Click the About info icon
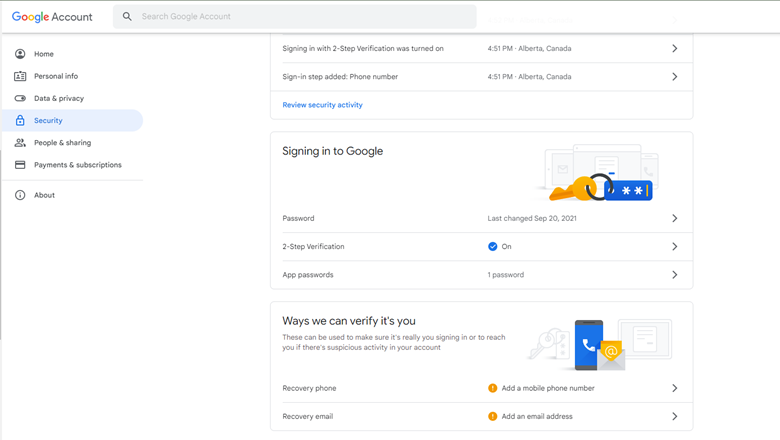780x440 pixels. (20, 195)
